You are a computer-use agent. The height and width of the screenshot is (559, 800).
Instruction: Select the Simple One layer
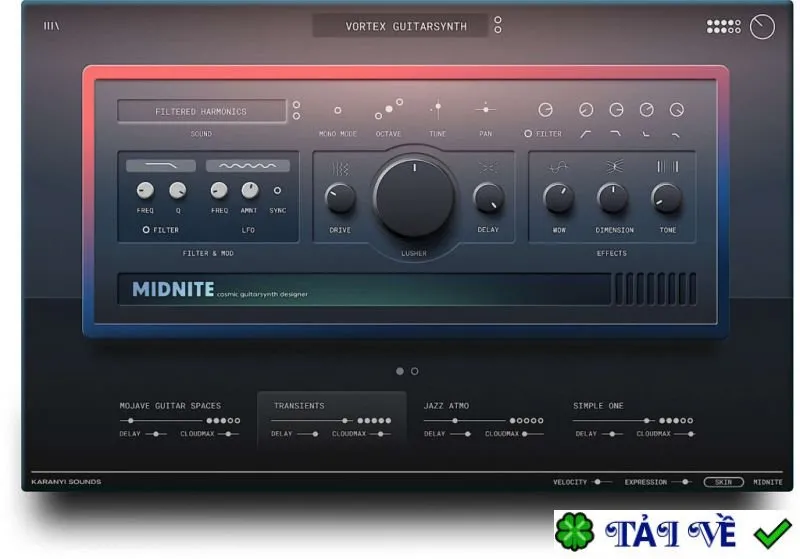coord(598,406)
